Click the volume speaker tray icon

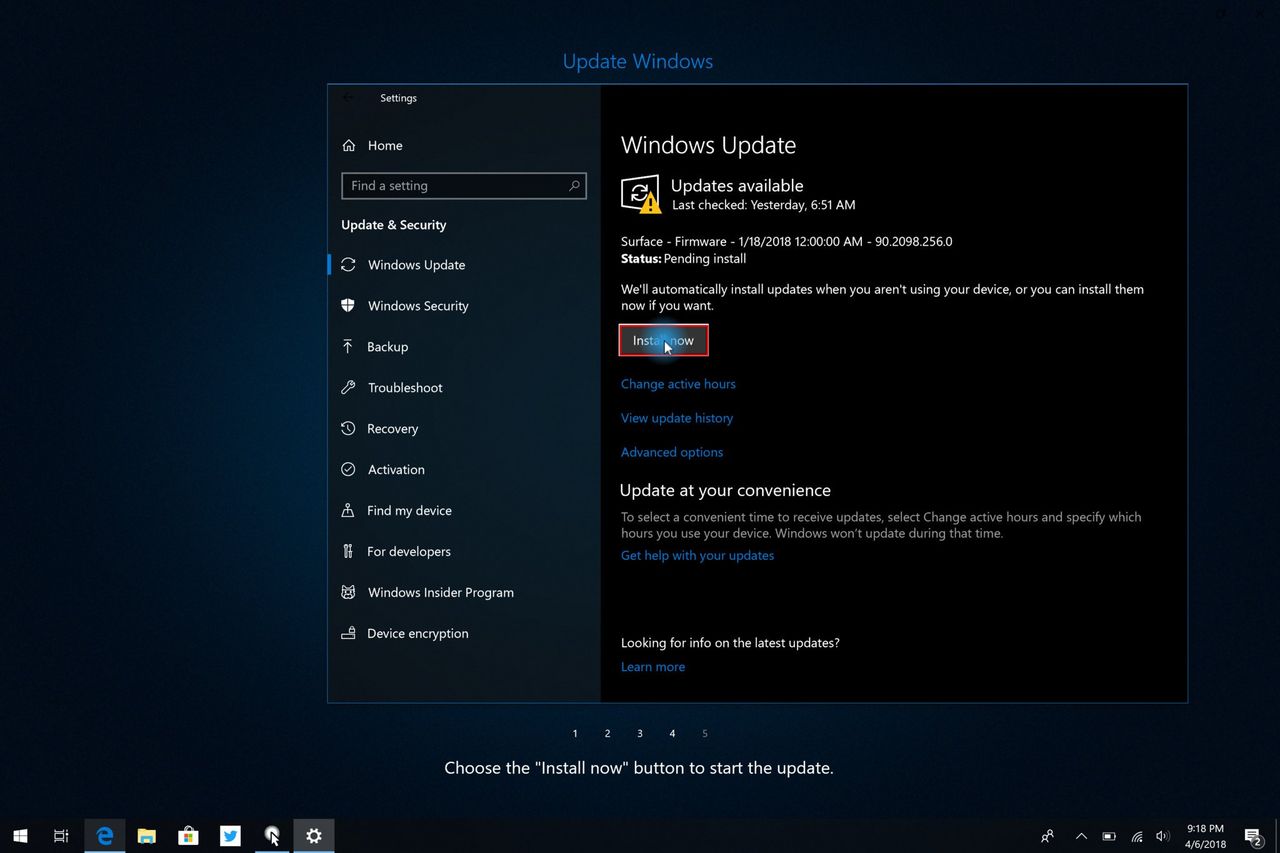coord(1162,836)
